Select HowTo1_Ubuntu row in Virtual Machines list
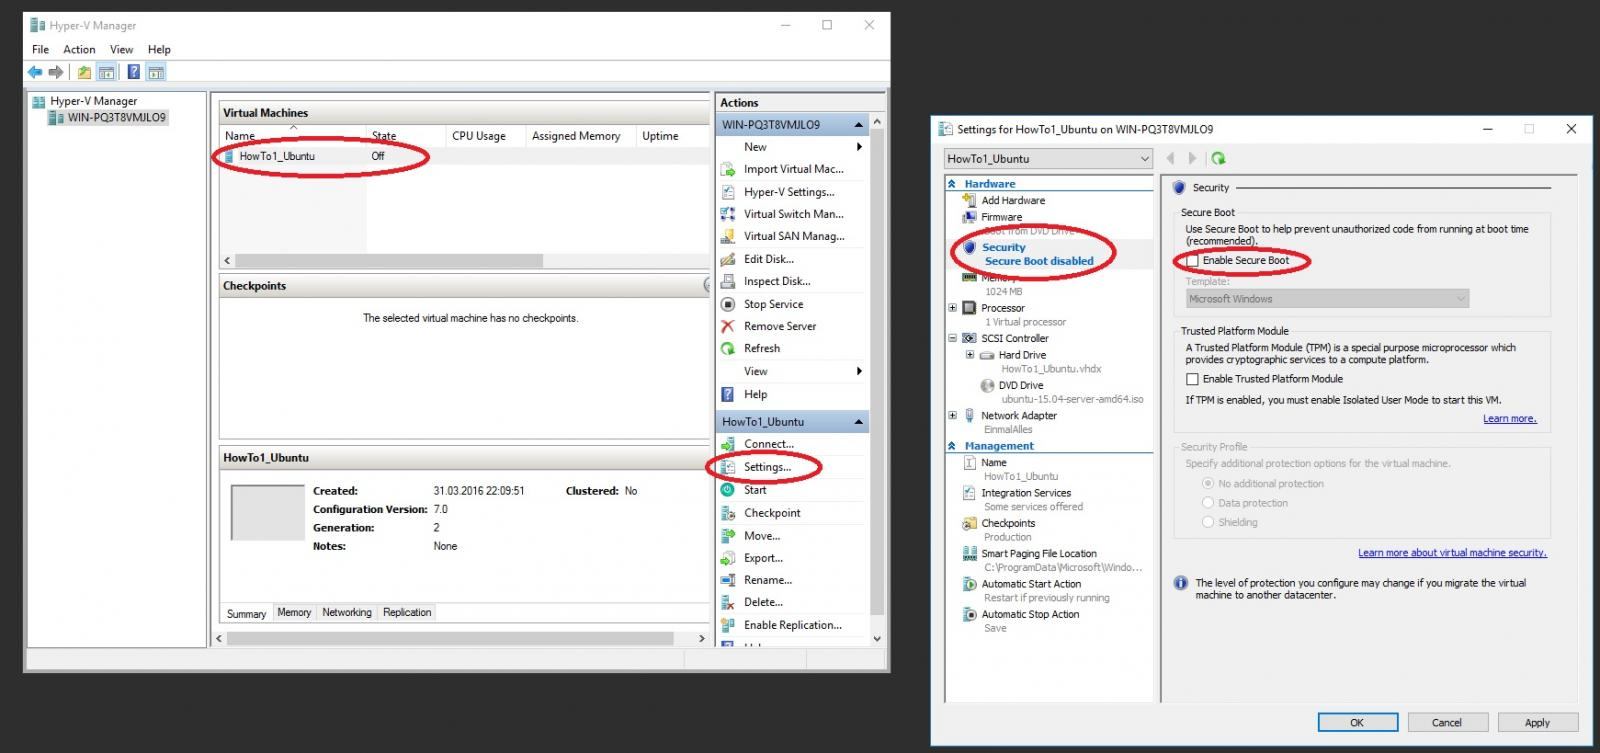 [464, 156]
